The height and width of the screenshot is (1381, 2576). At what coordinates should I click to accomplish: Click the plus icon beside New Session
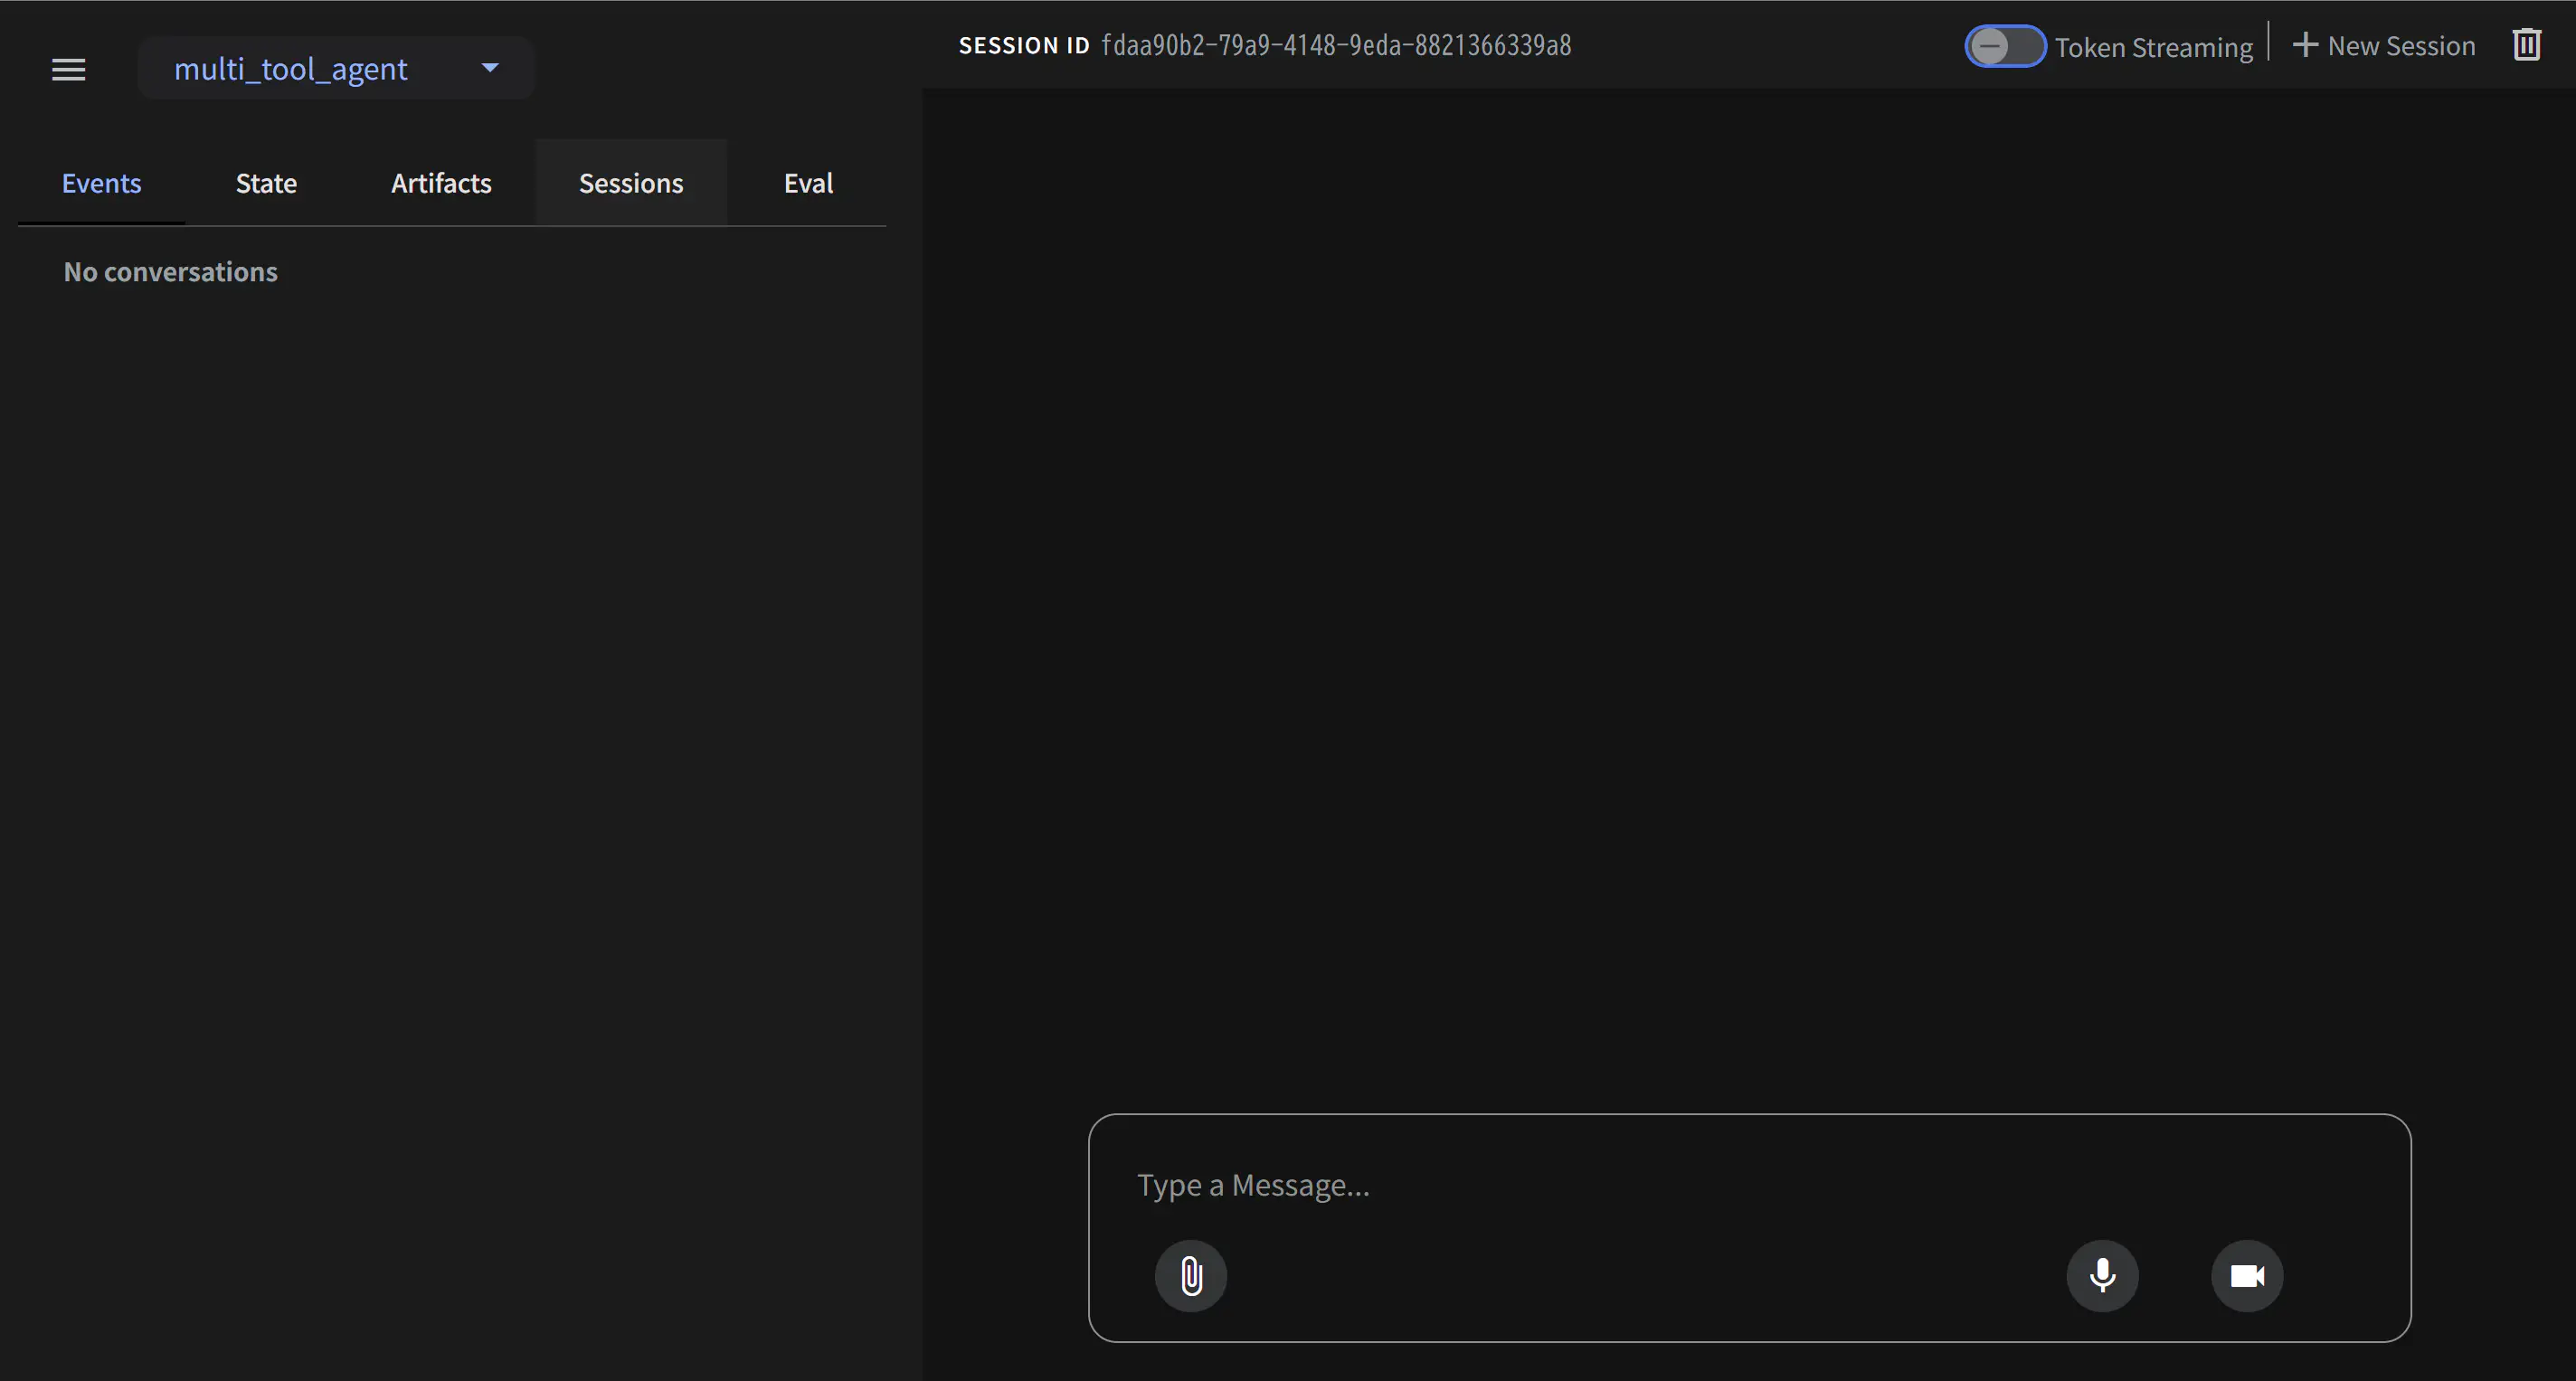tap(2304, 45)
